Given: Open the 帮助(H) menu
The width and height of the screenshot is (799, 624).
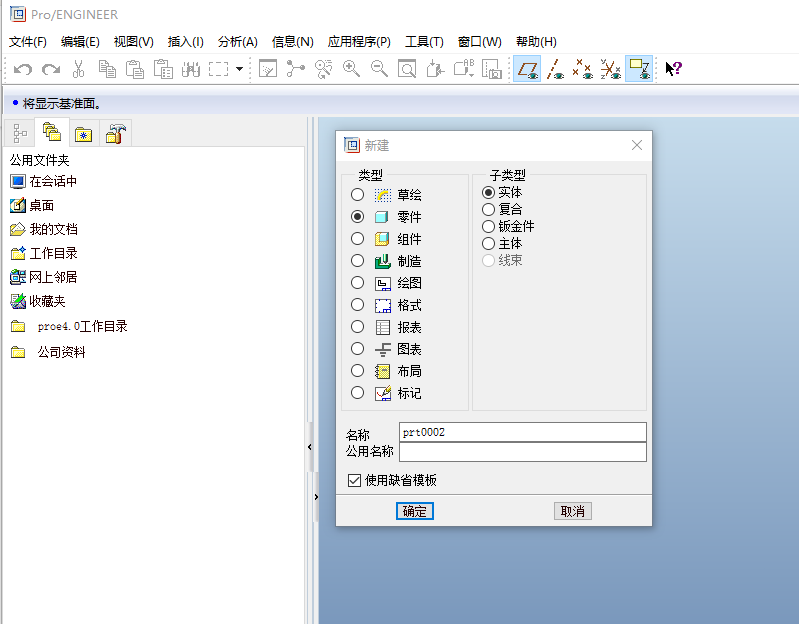Looking at the screenshot, I should click(x=536, y=42).
